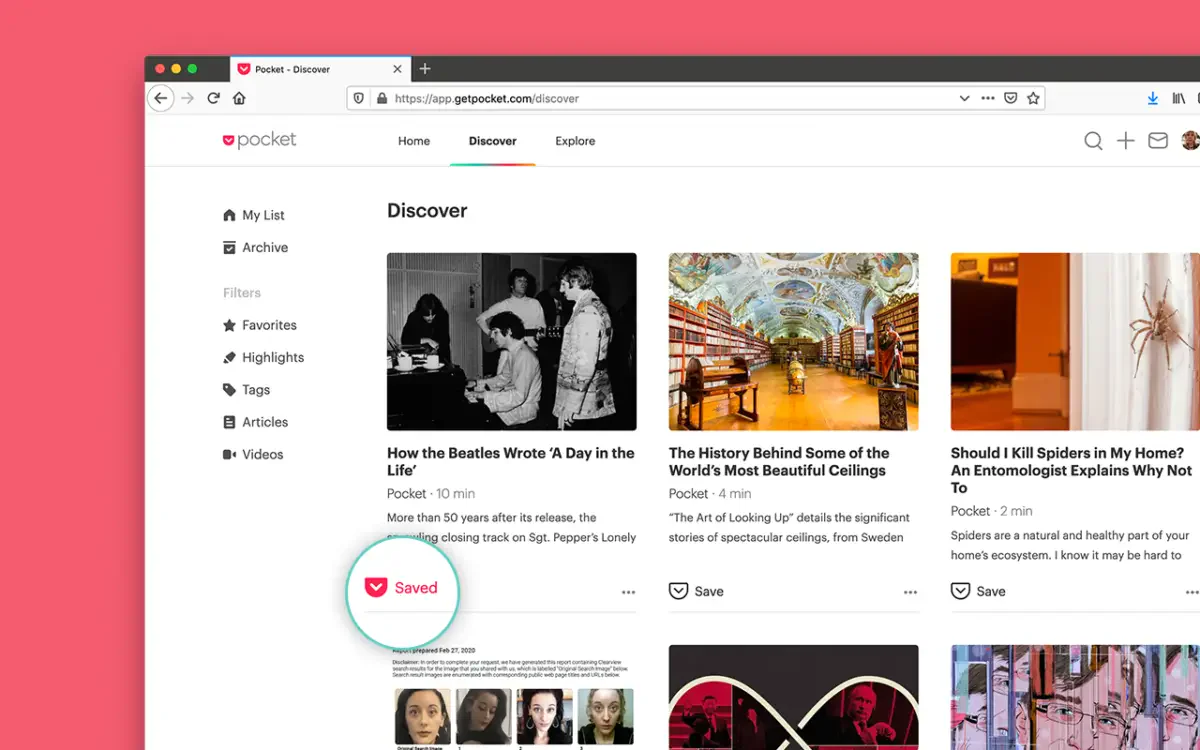This screenshot has width=1200, height=750.
Task: Open the face search report thumbnail
Action: coord(512,697)
